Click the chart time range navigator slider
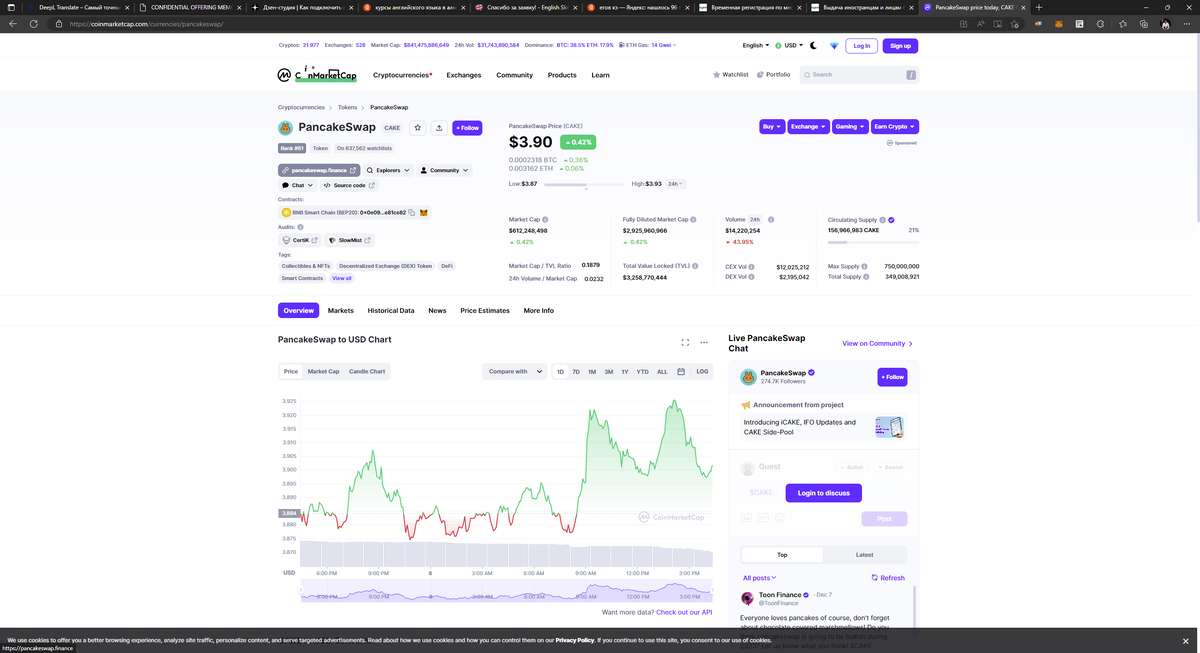Viewport: 1200px width, 653px height. 507,592
